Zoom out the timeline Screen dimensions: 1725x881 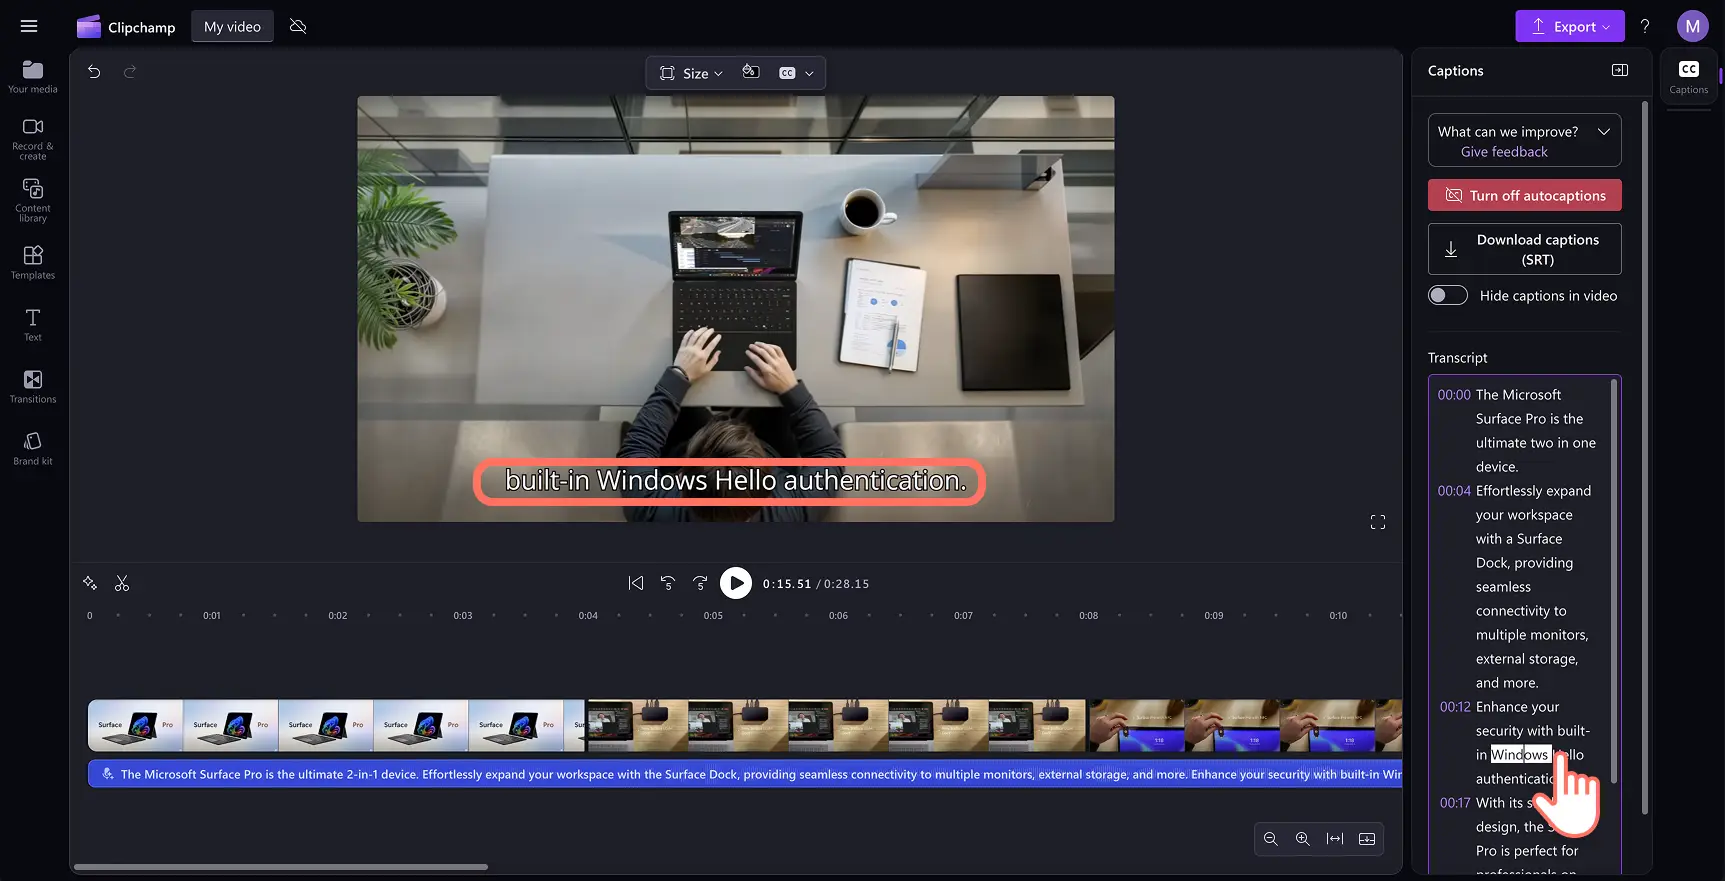1271,839
